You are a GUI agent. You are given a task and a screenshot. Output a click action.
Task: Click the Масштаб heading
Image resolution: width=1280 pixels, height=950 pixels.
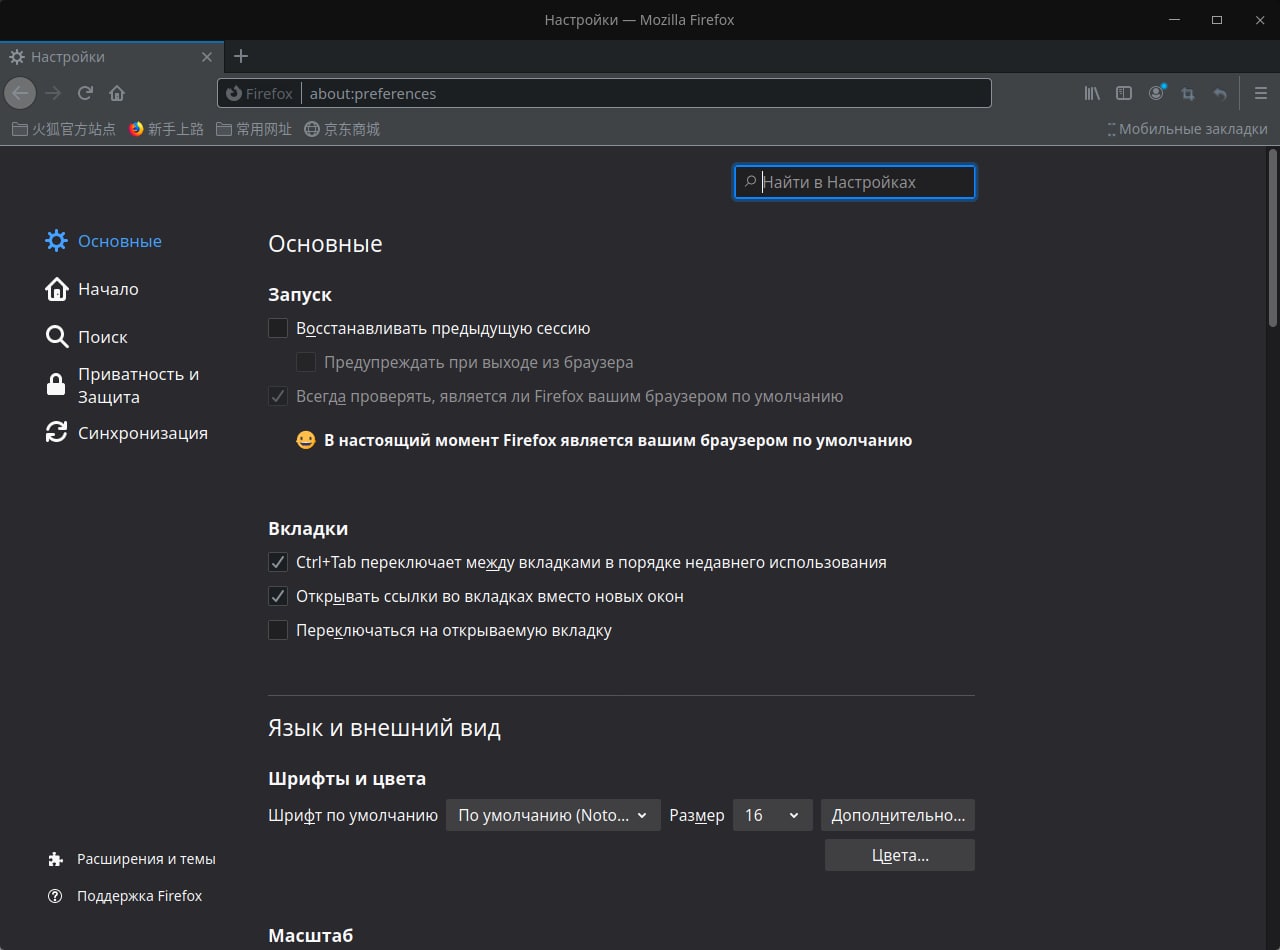point(311,936)
